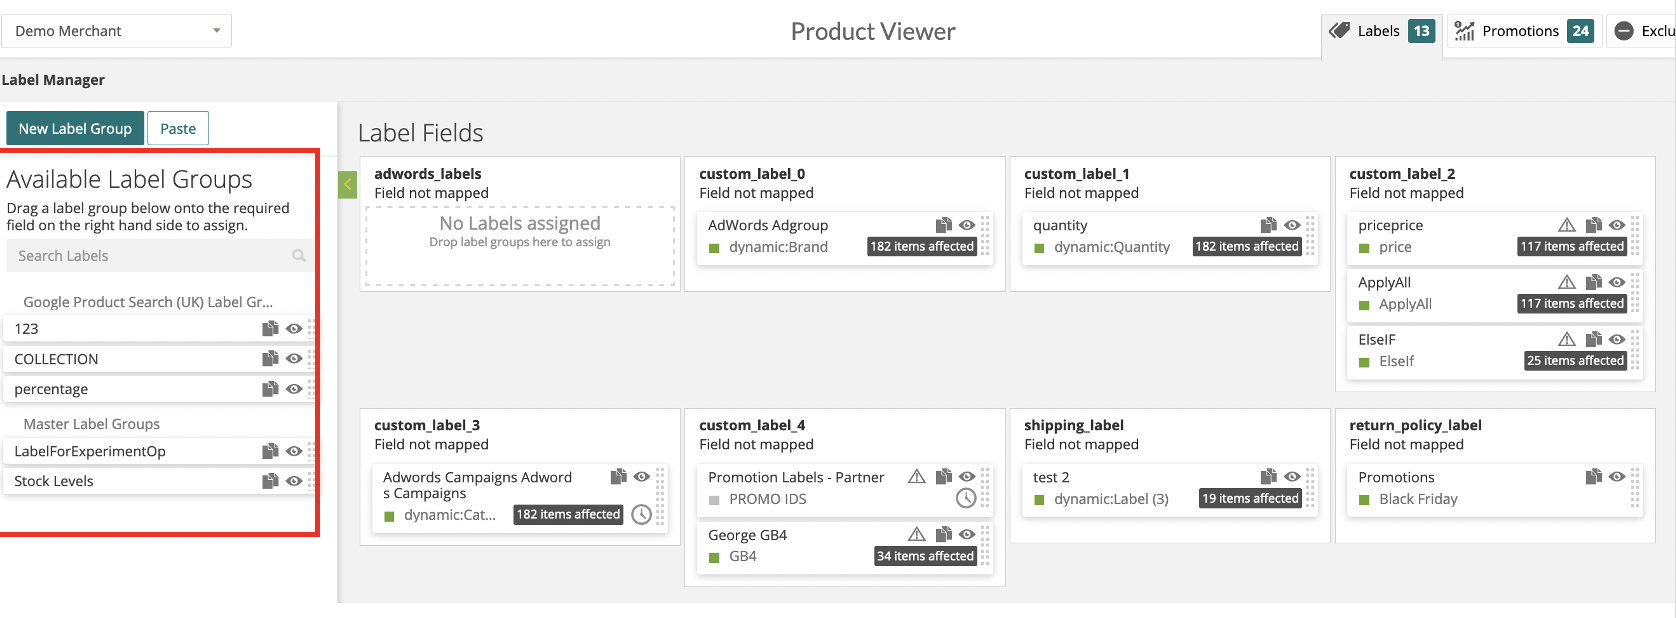Click warning triangle on Promotion Labels - Partner
1676x618 pixels.
917,476
